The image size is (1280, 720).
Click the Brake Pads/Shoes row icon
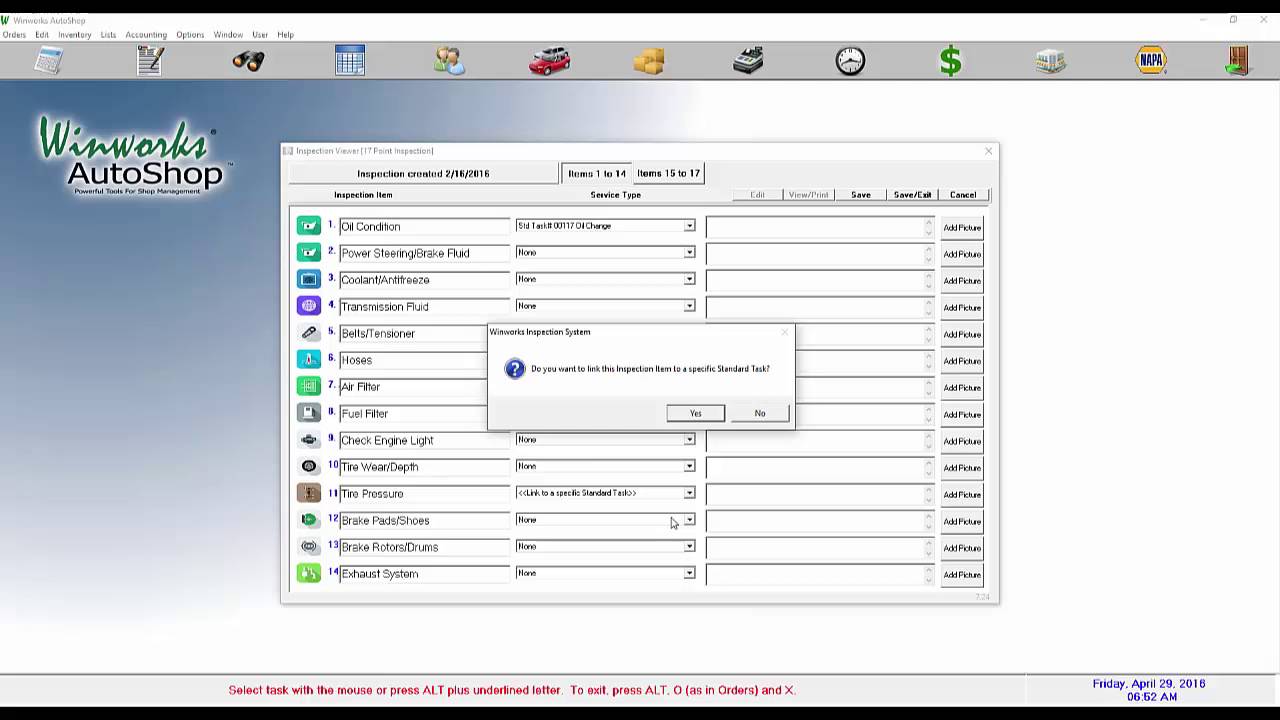pos(309,520)
